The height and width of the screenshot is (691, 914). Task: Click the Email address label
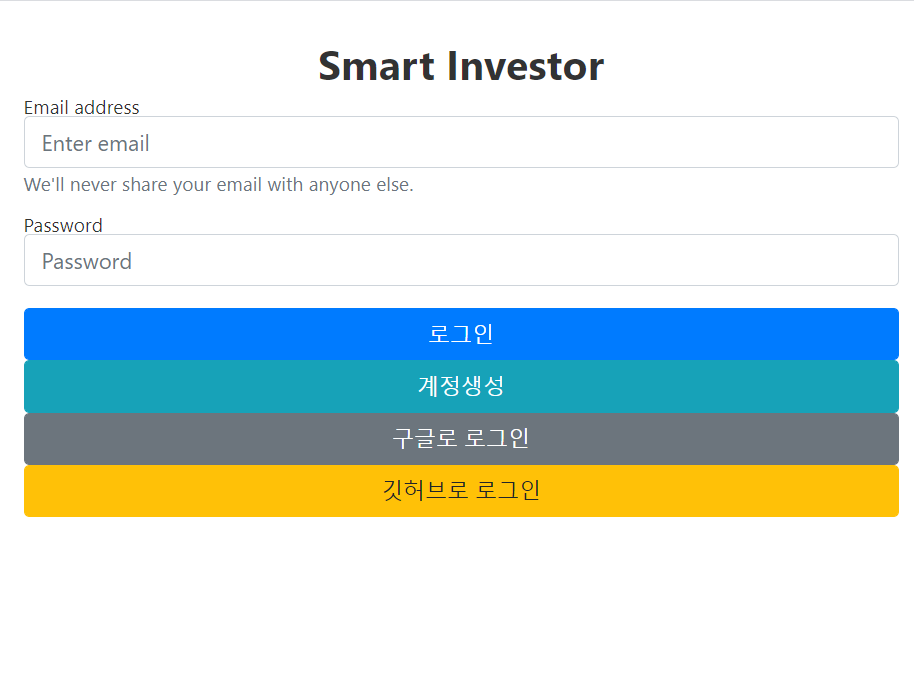pos(82,107)
